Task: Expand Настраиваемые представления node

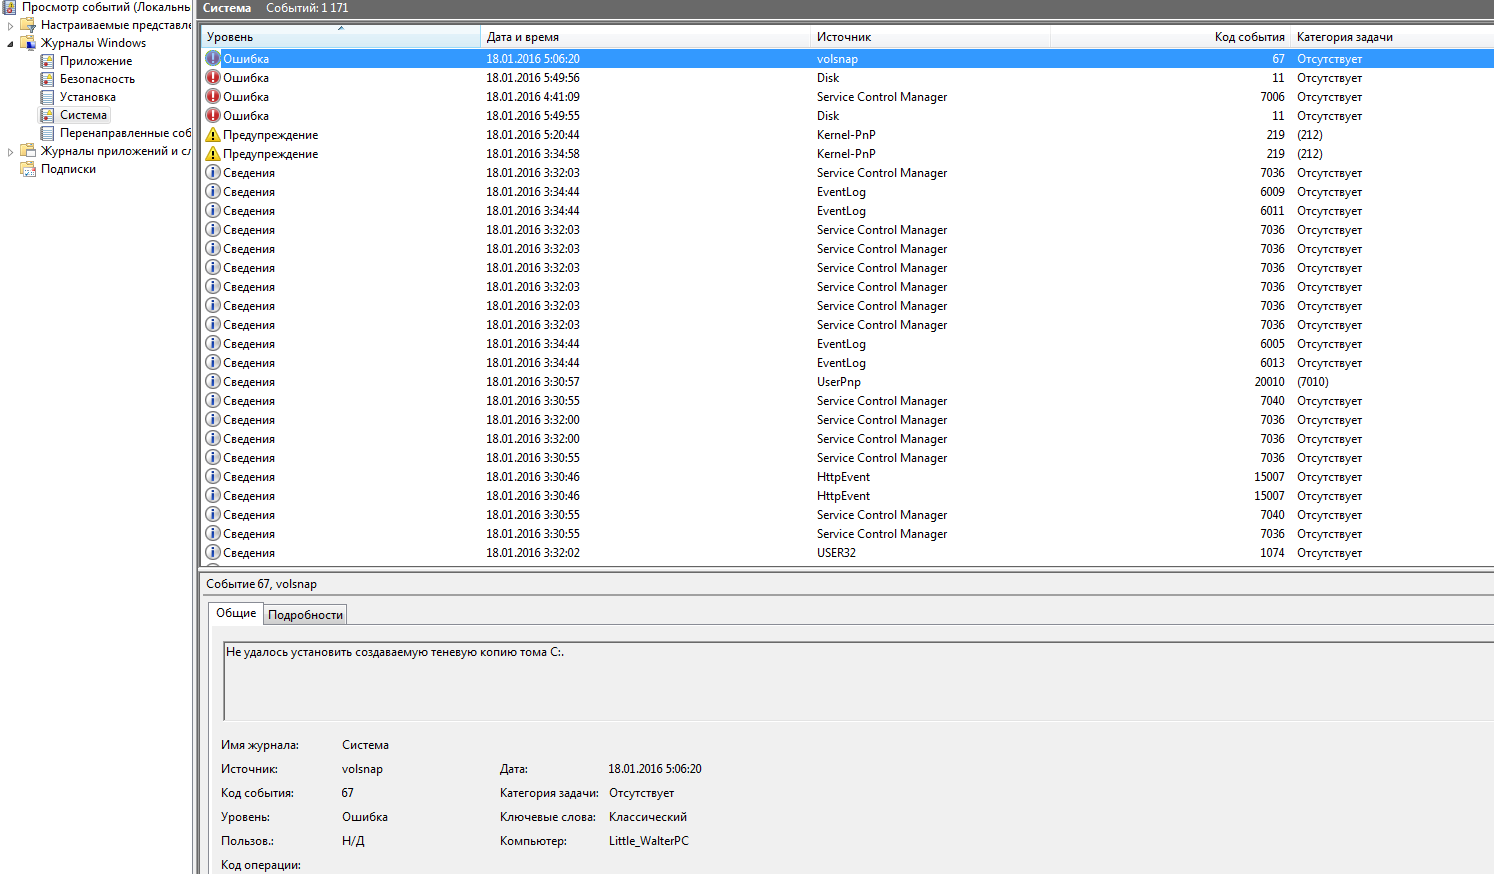Action: (11, 26)
